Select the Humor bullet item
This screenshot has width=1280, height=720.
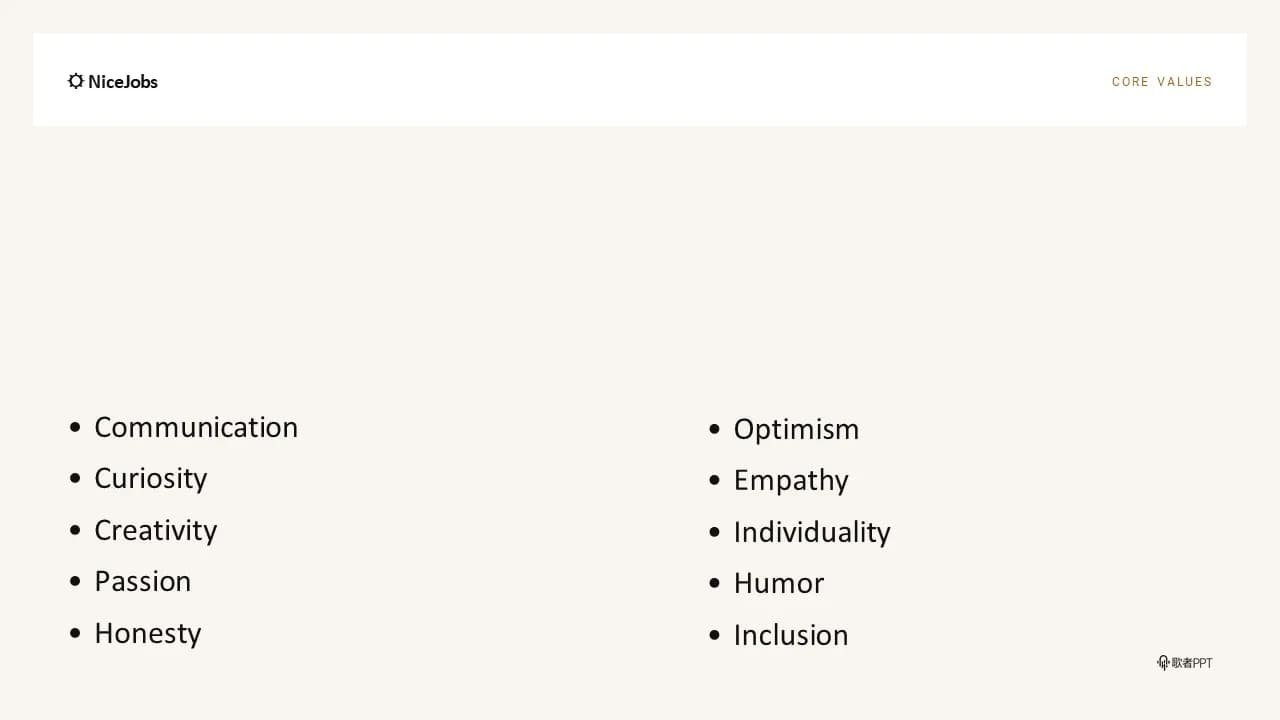pos(779,583)
